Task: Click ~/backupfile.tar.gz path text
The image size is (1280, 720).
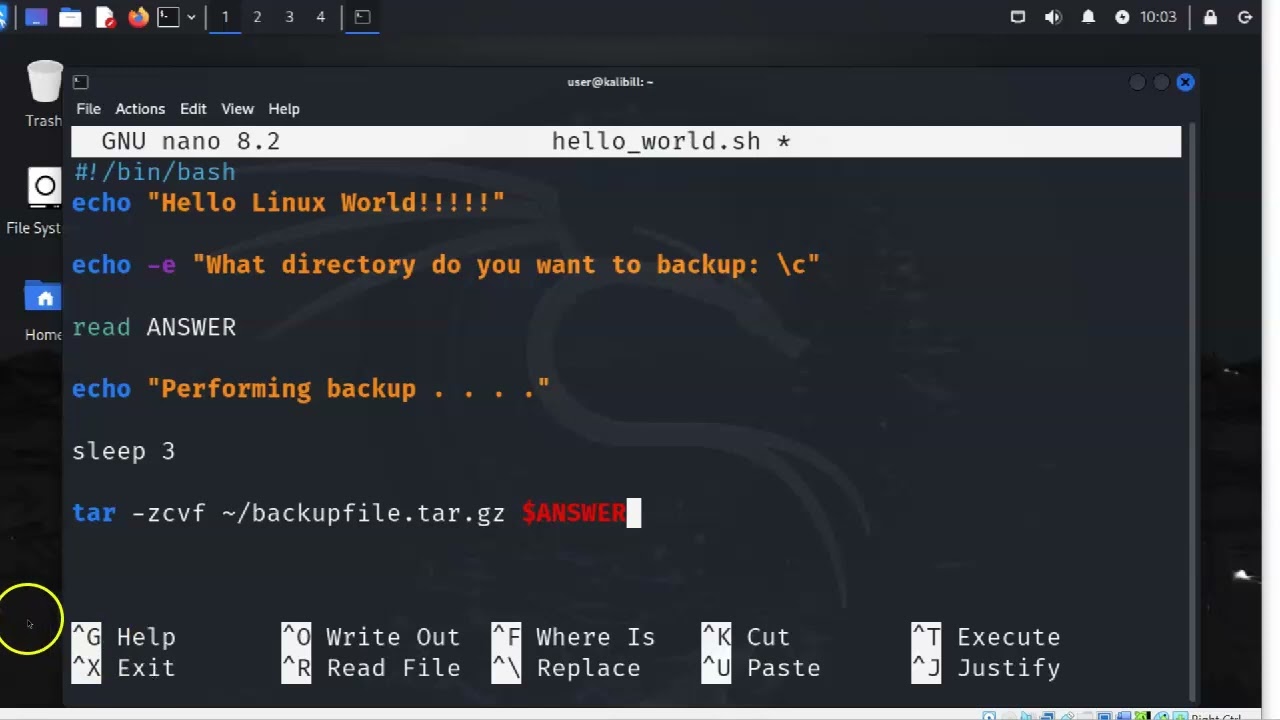Action: (x=363, y=513)
